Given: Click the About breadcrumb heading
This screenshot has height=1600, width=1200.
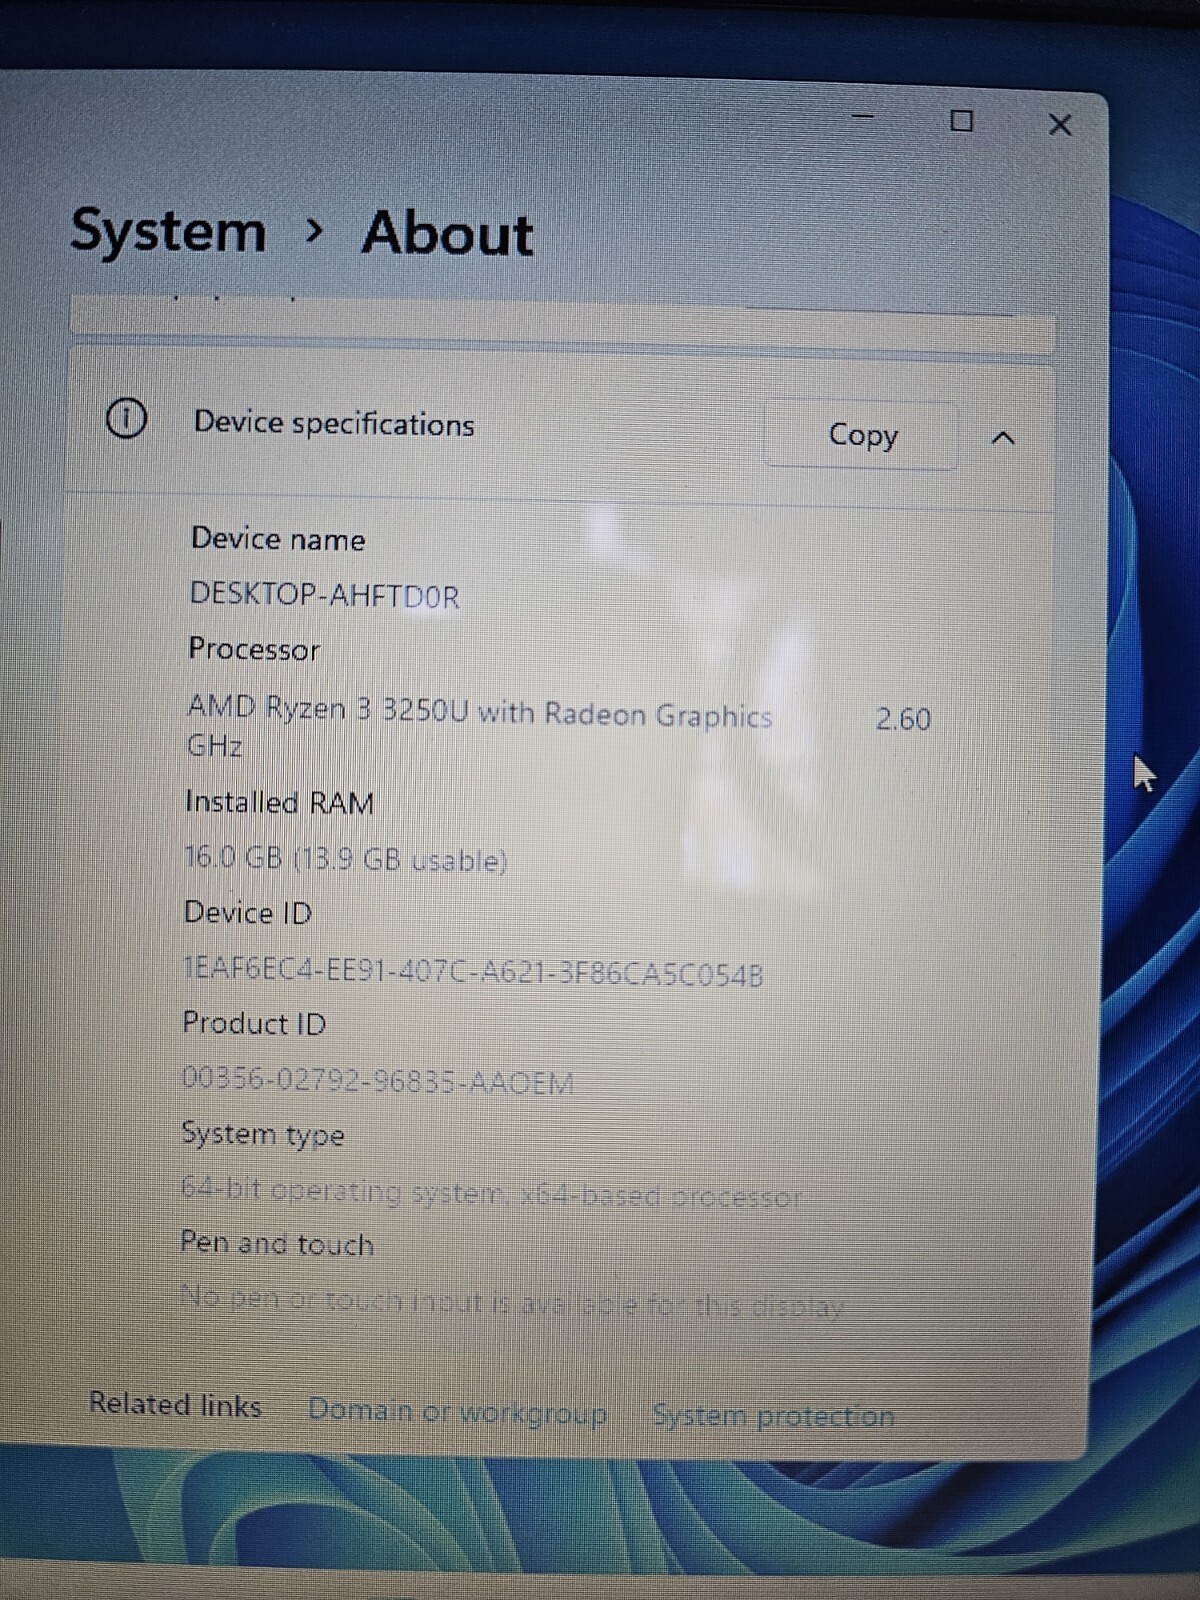Looking at the screenshot, I should [447, 234].
